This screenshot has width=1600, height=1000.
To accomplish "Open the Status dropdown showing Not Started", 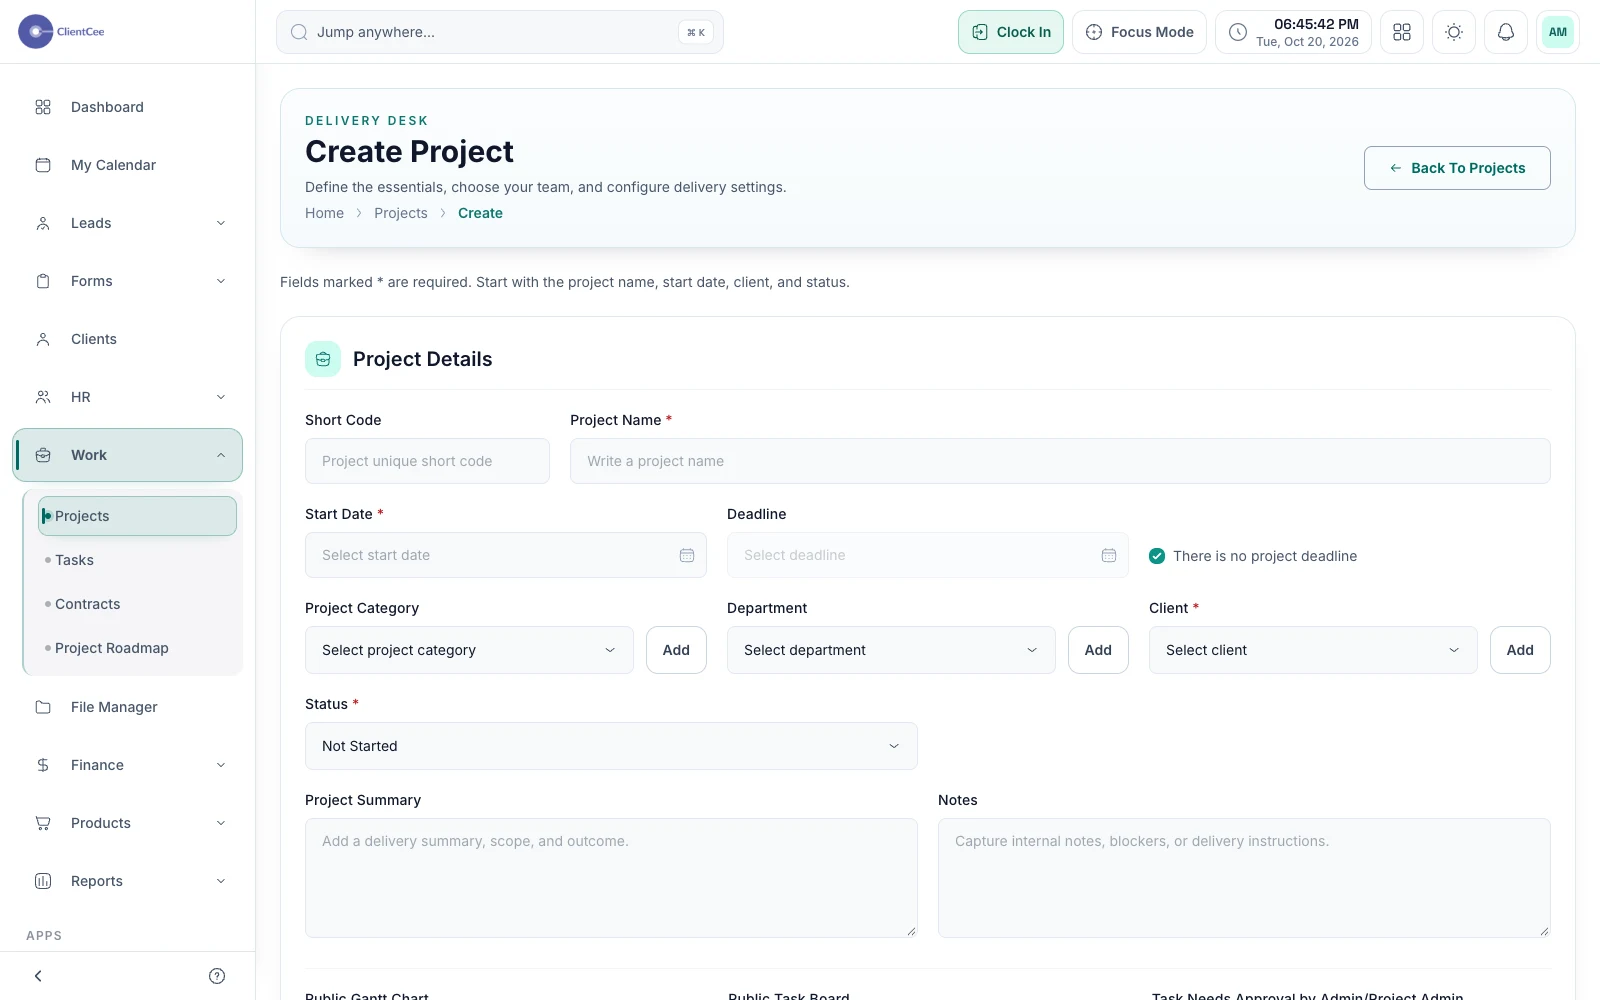I will coord(611,746).
